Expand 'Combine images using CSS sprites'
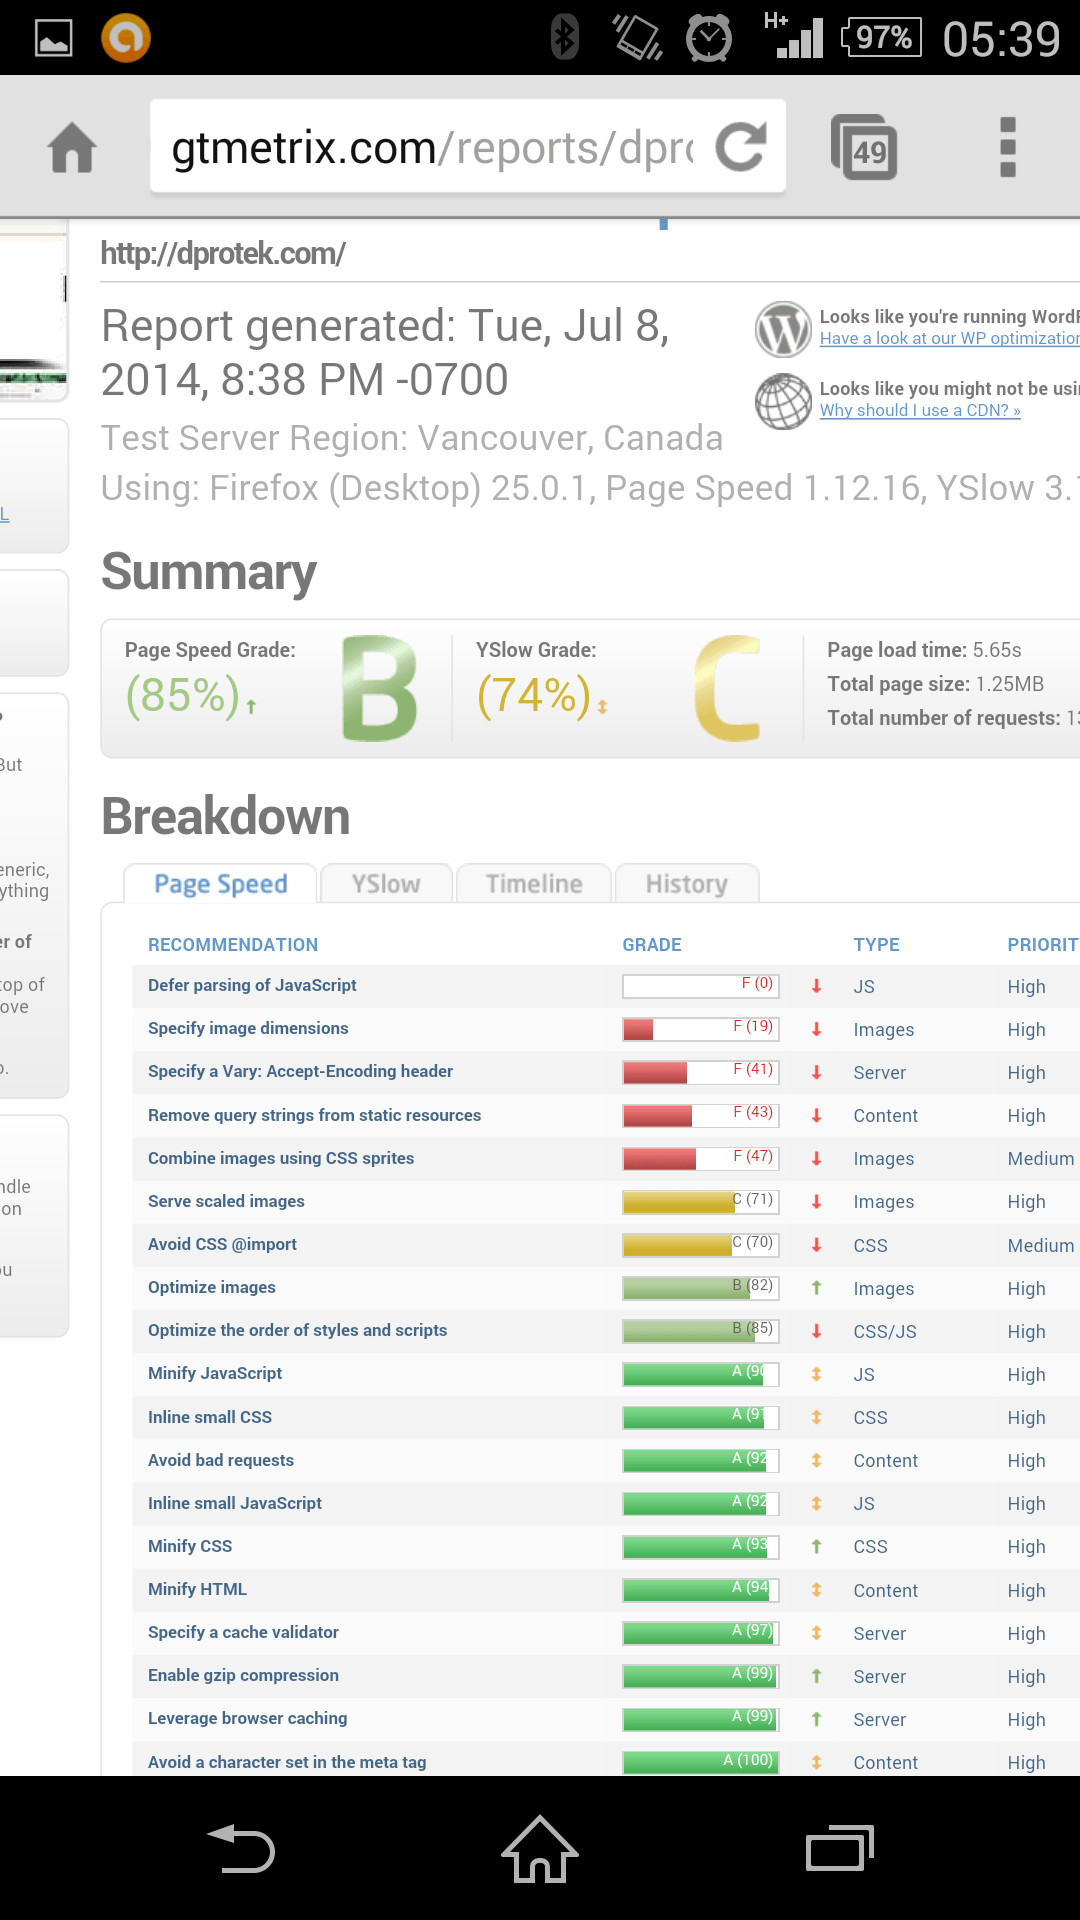Viewport: 1080px width, 1920px height. (281, 1158)
